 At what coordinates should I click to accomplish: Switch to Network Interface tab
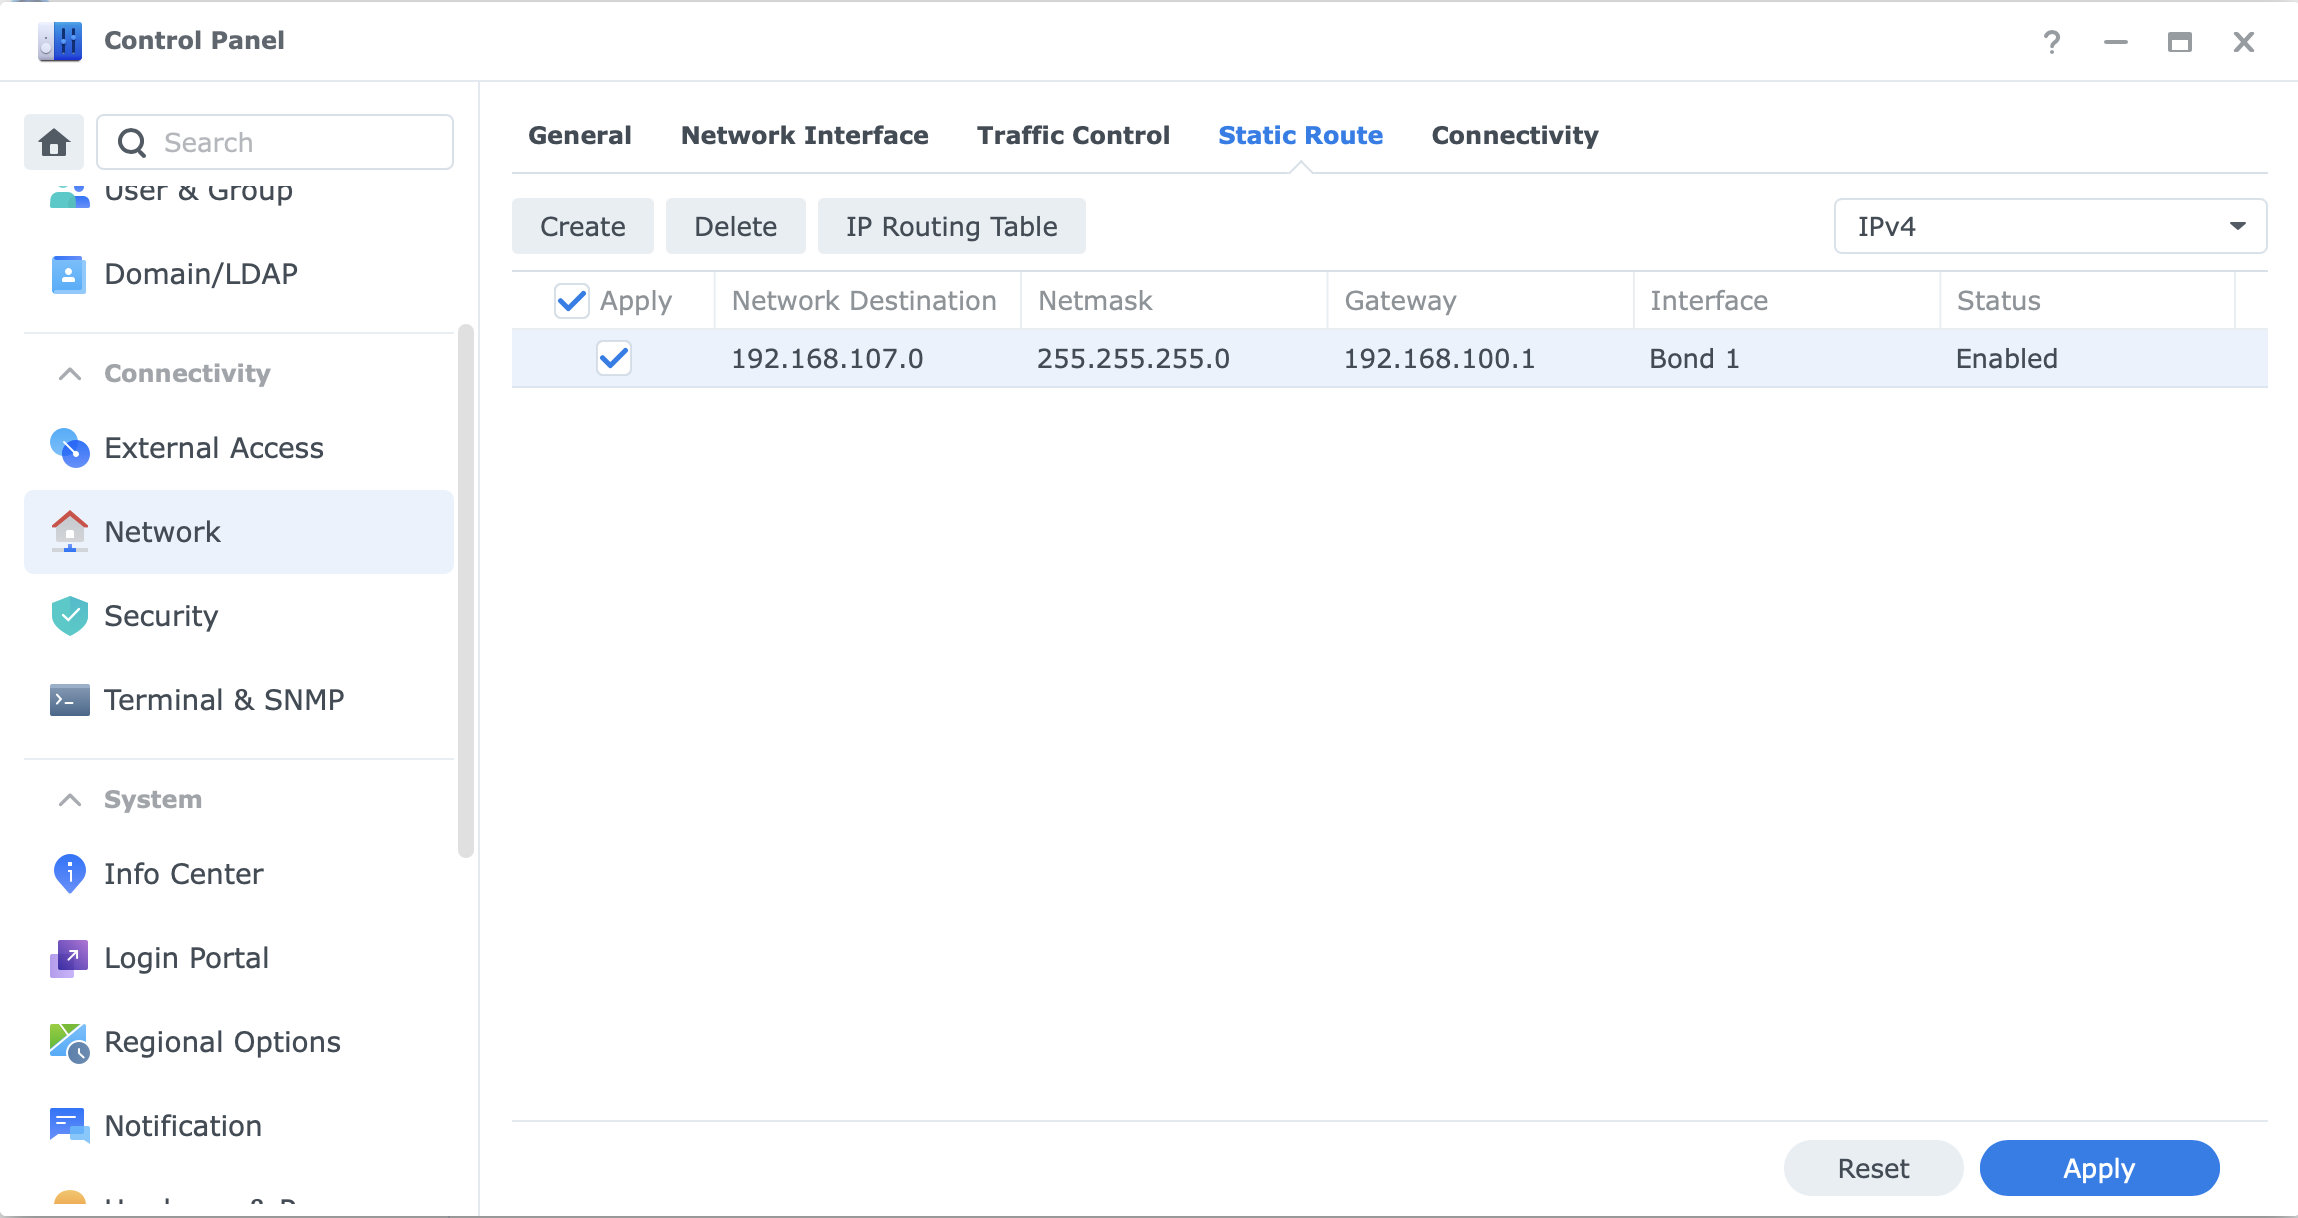(x=804, y=134)
